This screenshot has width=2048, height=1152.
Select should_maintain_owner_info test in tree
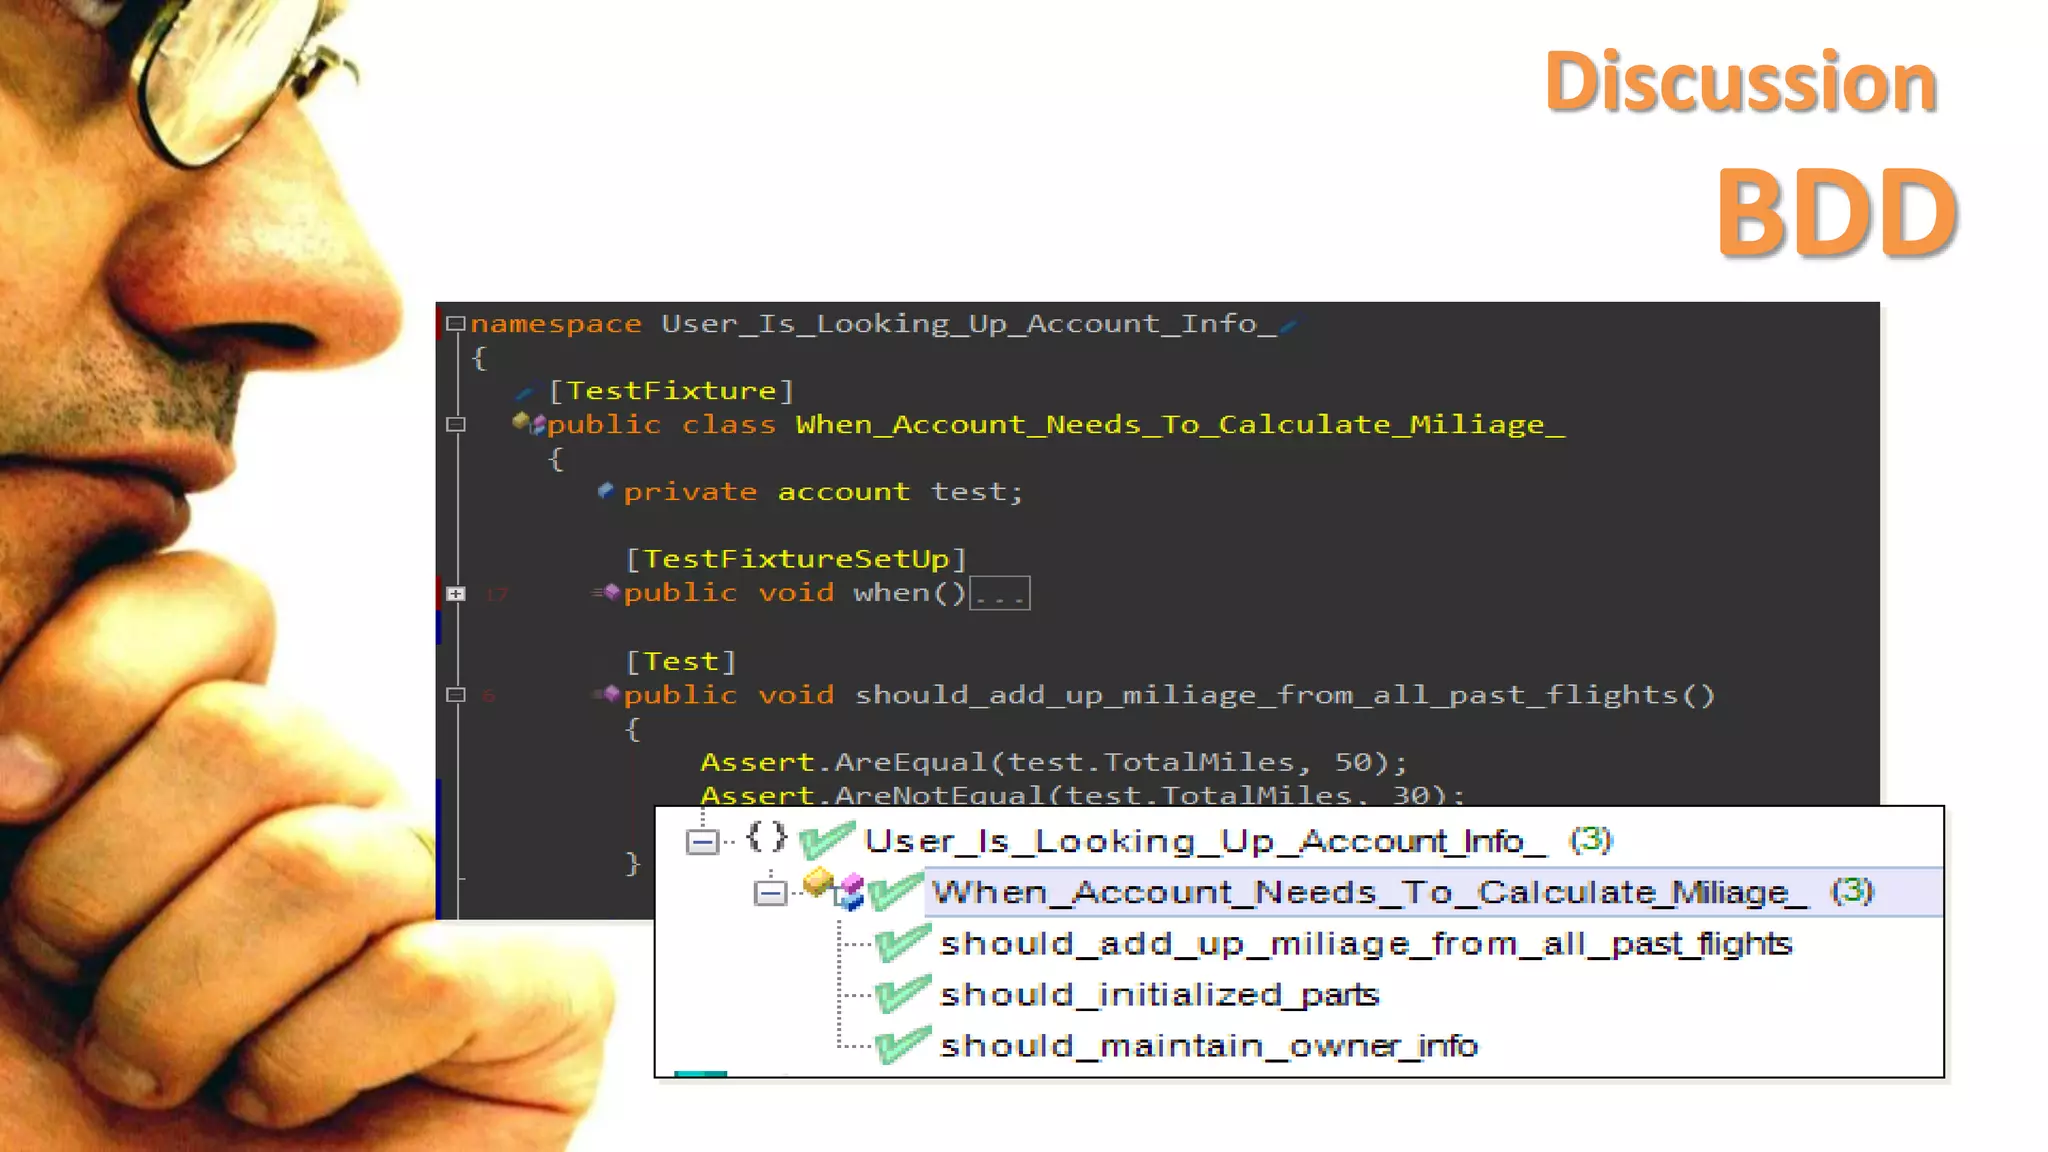pos(1208,1046)
